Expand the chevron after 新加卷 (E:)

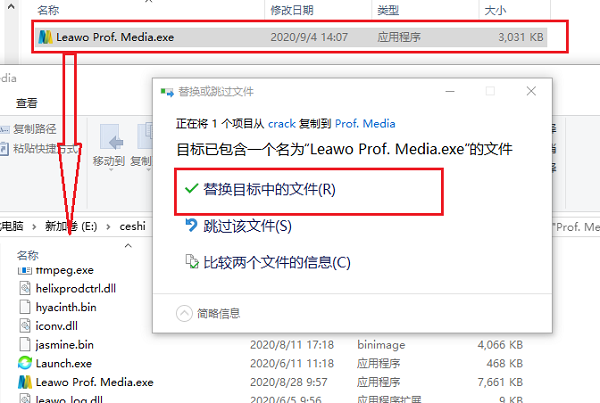[109, 227]
